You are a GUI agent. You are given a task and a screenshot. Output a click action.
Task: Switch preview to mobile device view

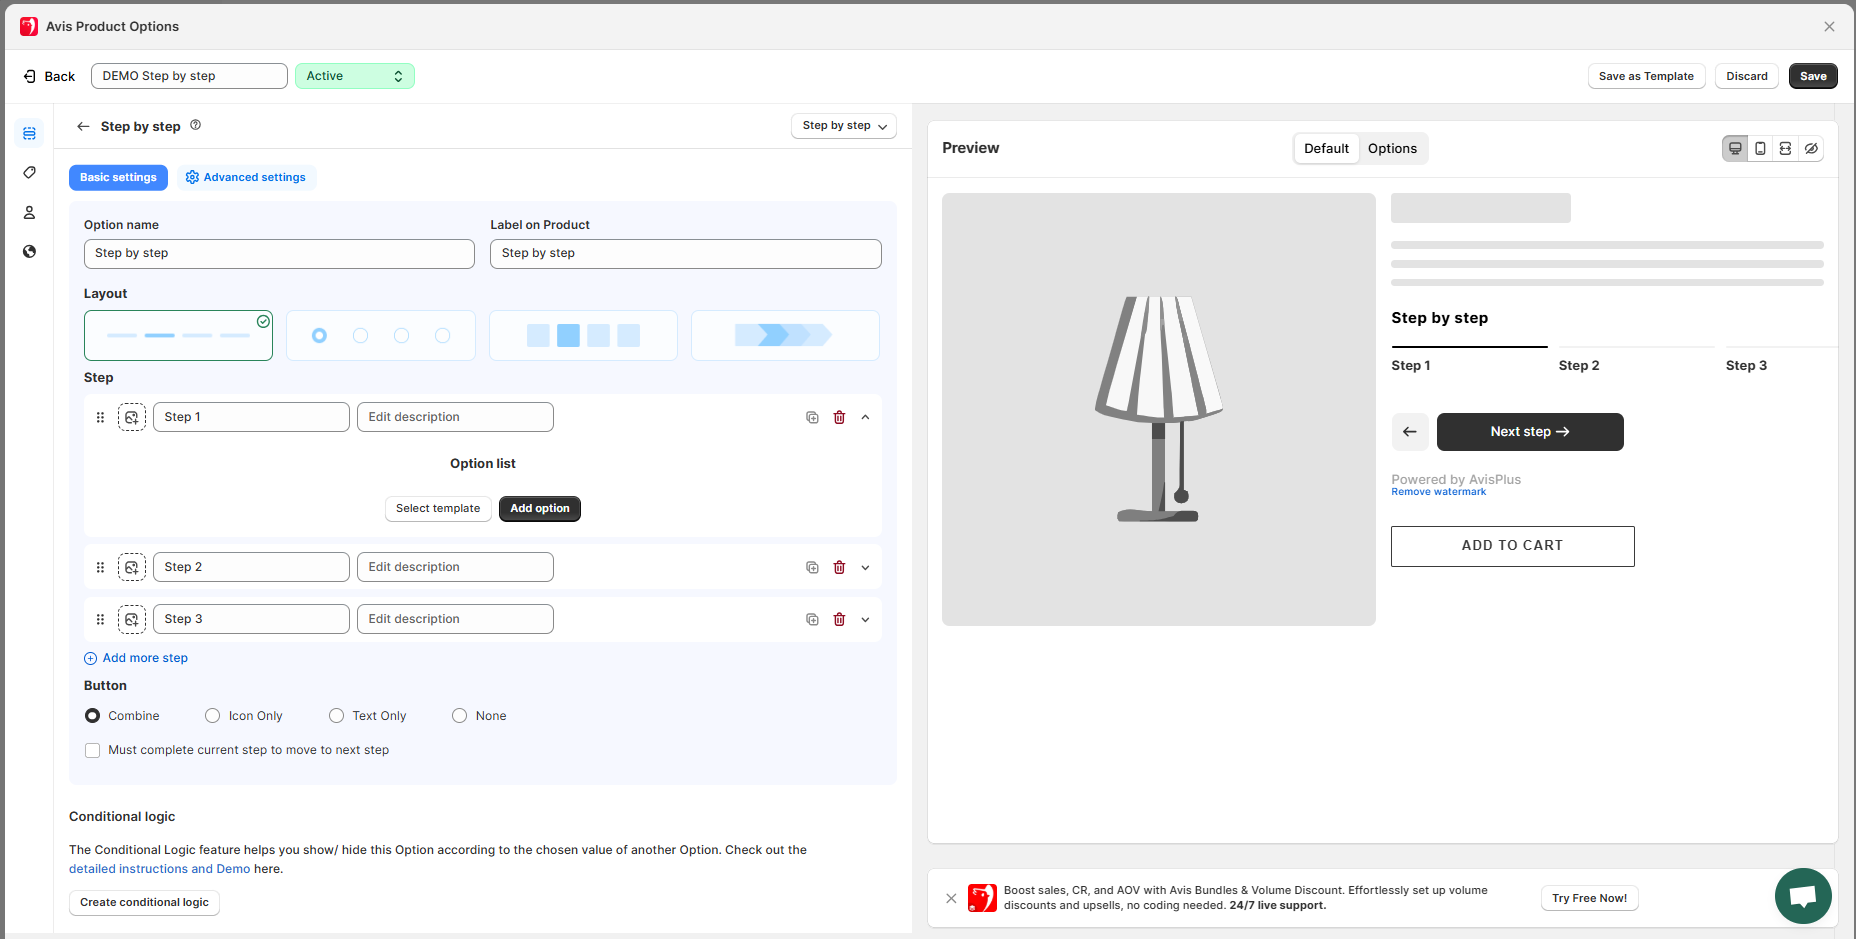(1760, 149)
